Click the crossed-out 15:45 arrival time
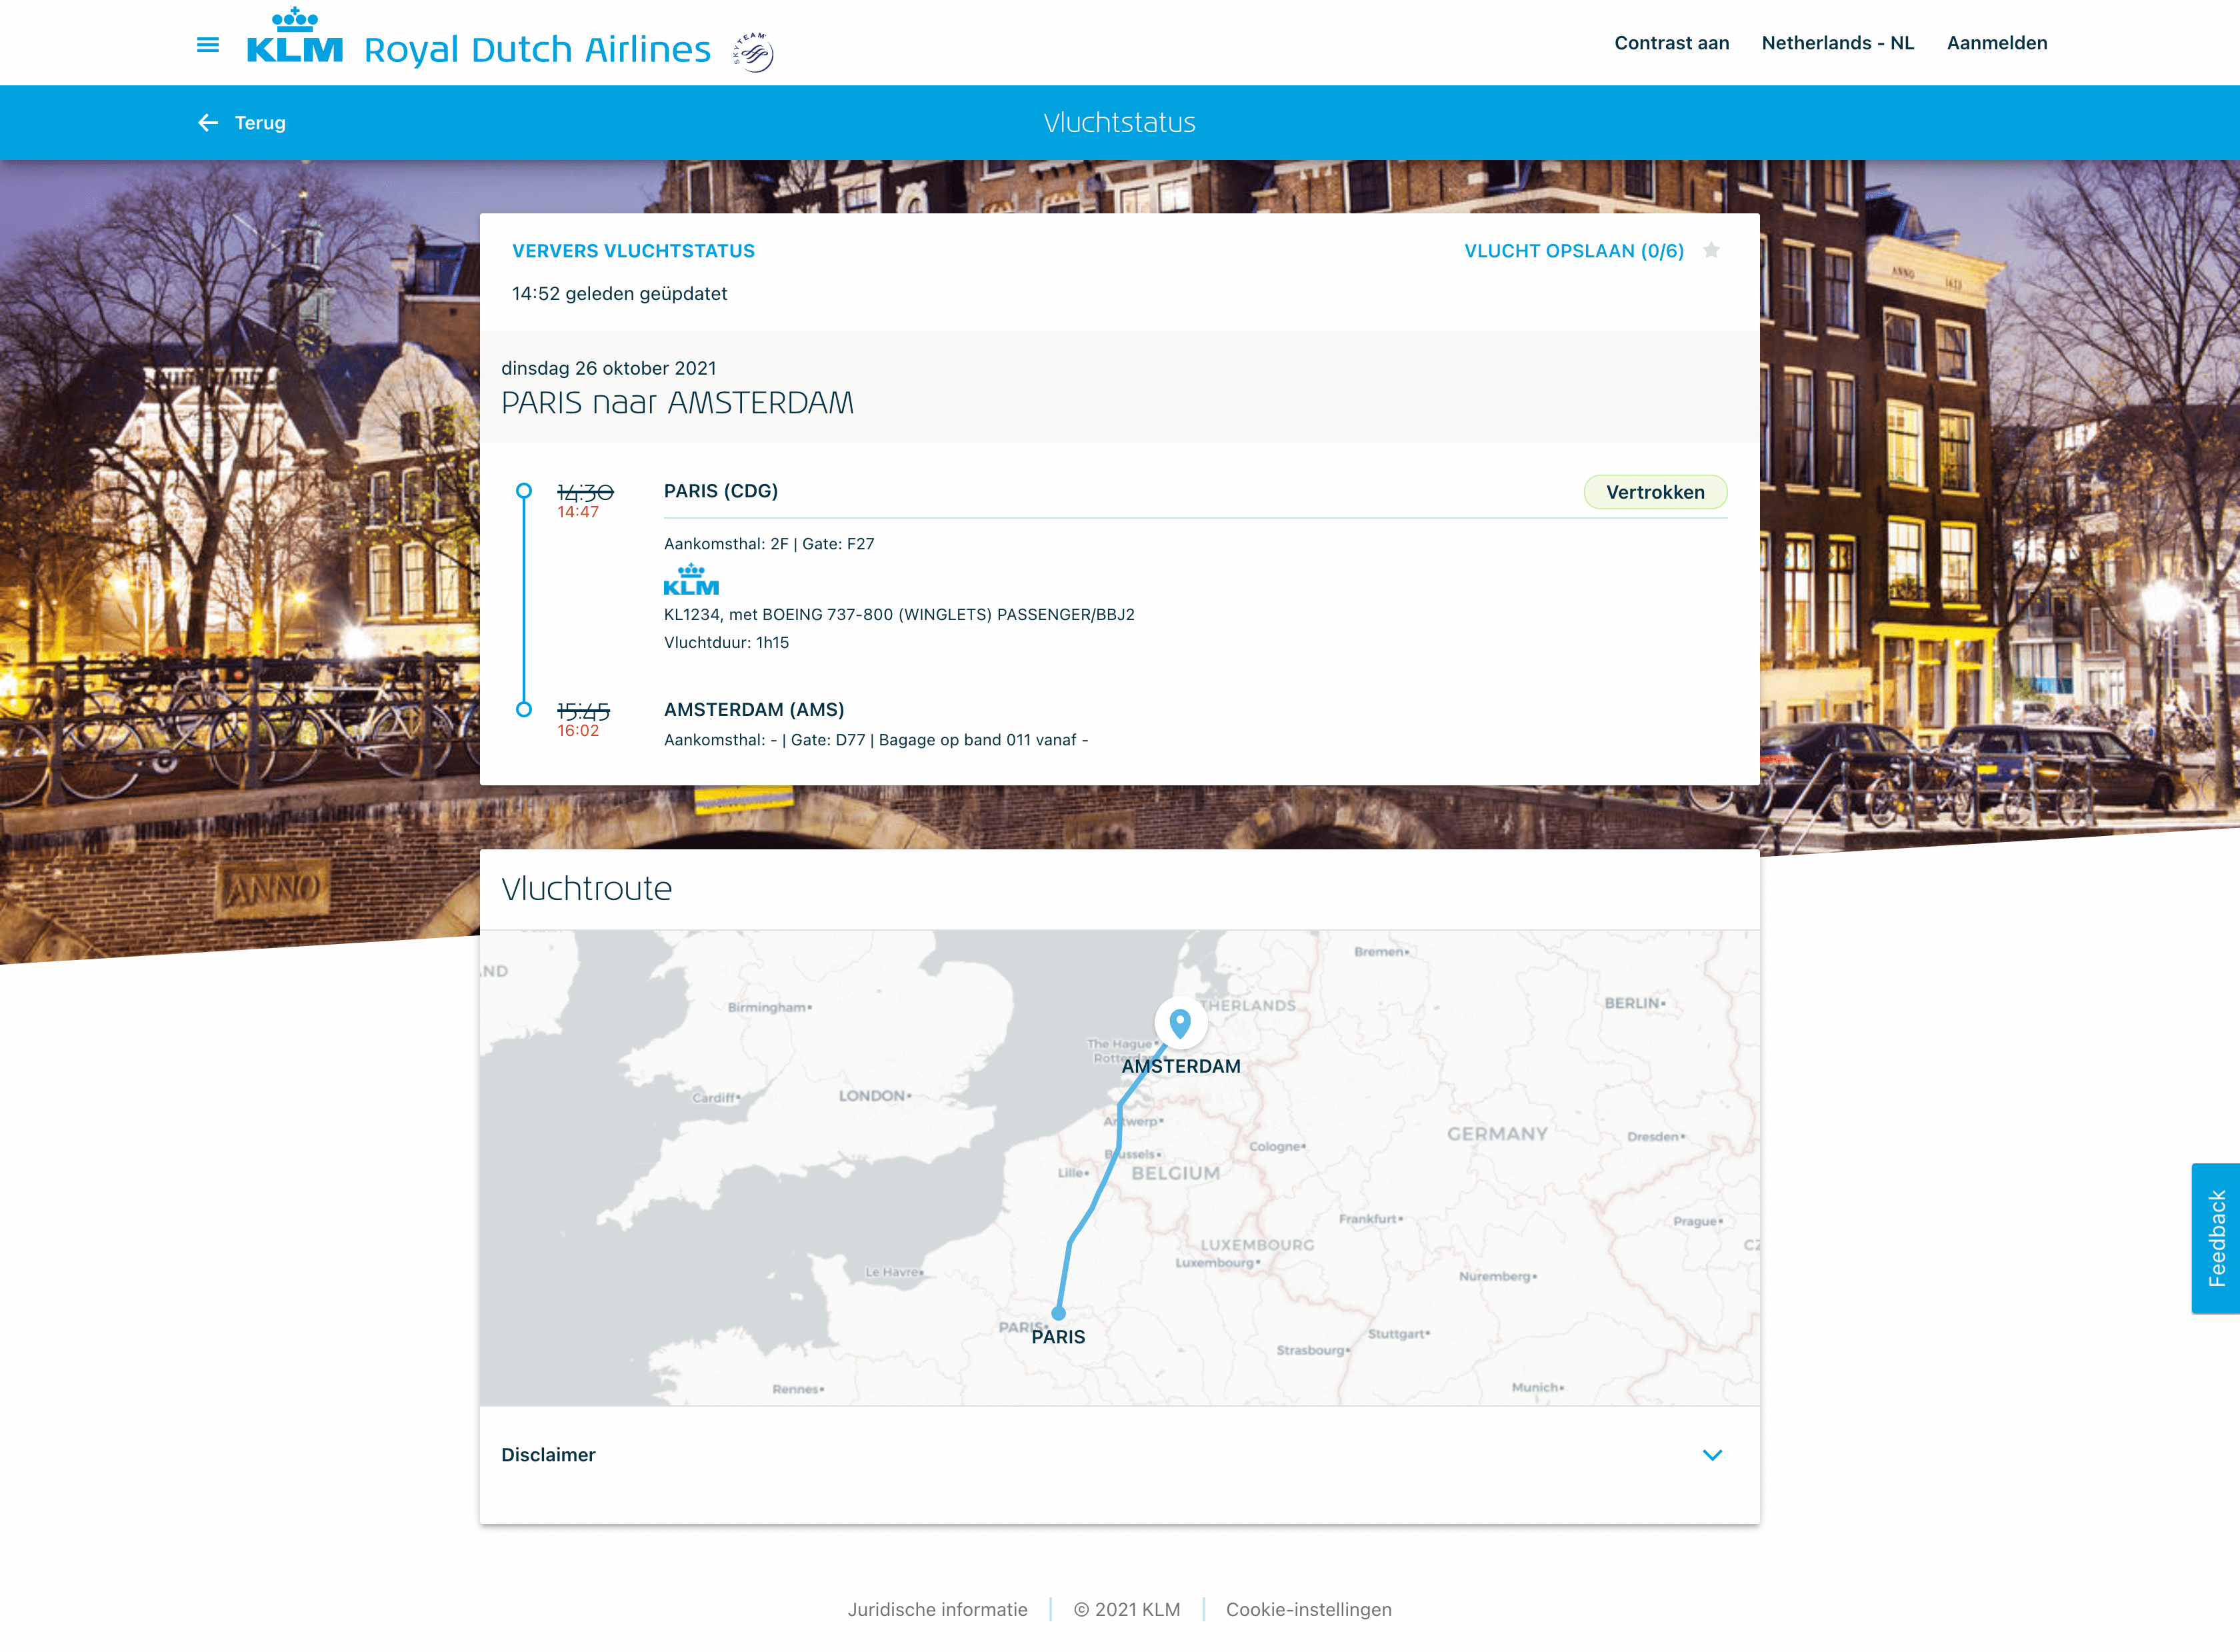Screen dimensions: 2240x1652 [583, 711]
